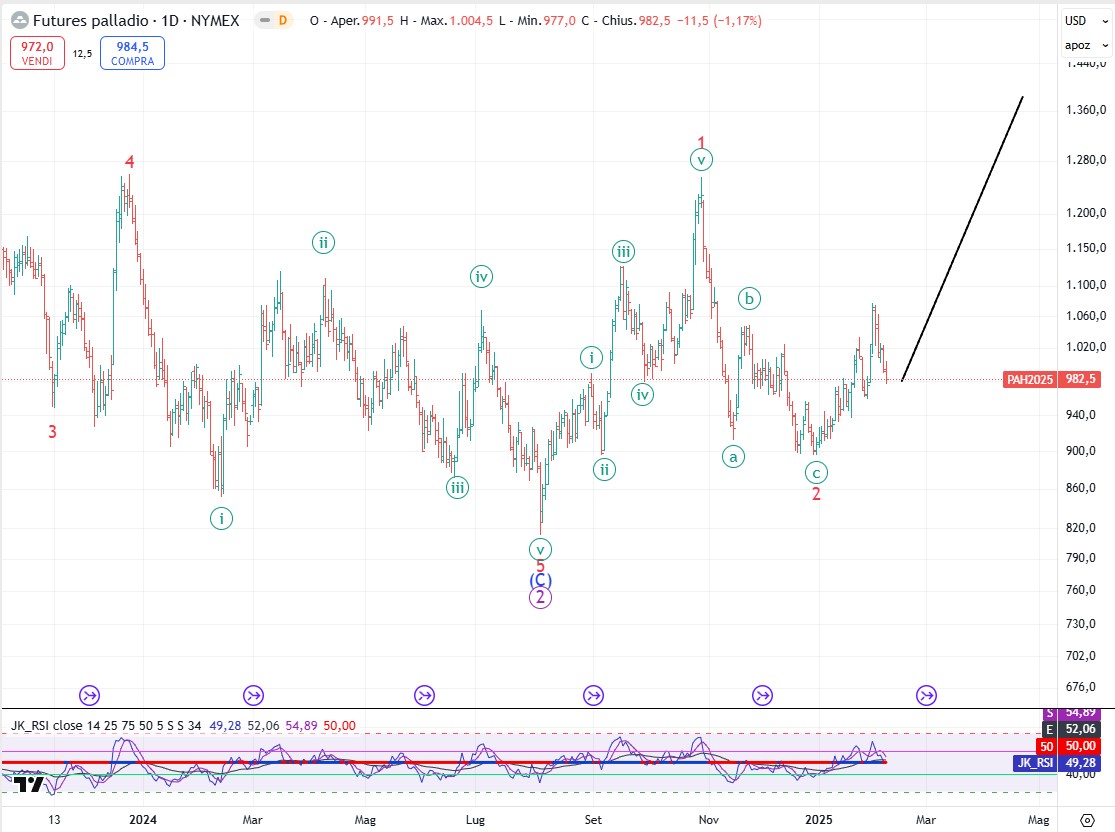Viewport: 1115px width, 832px height.
Task: Select the red wave 1 label at the top
Action: pyautogui.click(x=701, y=142)
